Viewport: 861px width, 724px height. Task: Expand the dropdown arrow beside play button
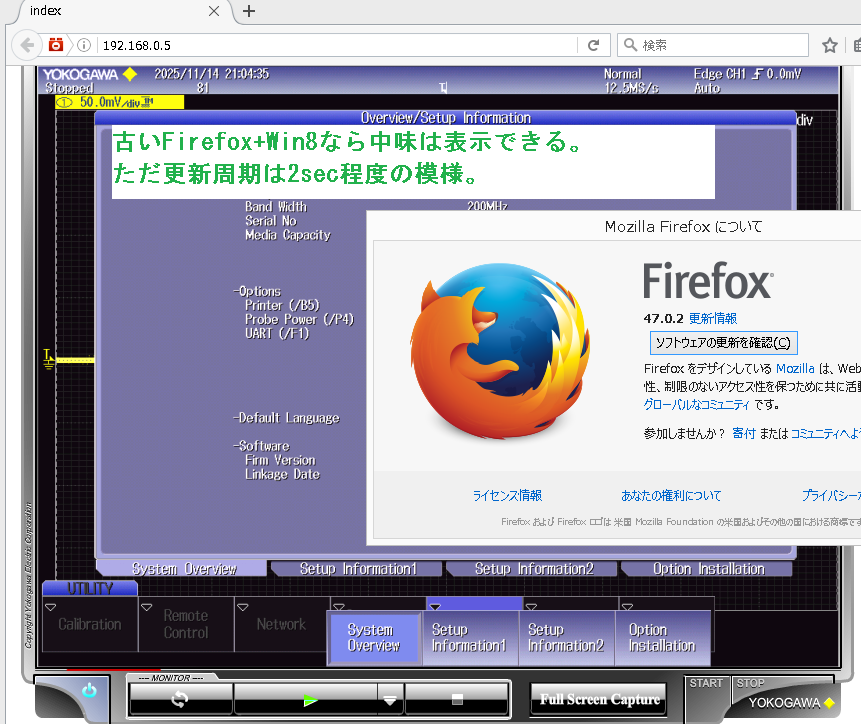pyautogui.click(x=390, y=700)
